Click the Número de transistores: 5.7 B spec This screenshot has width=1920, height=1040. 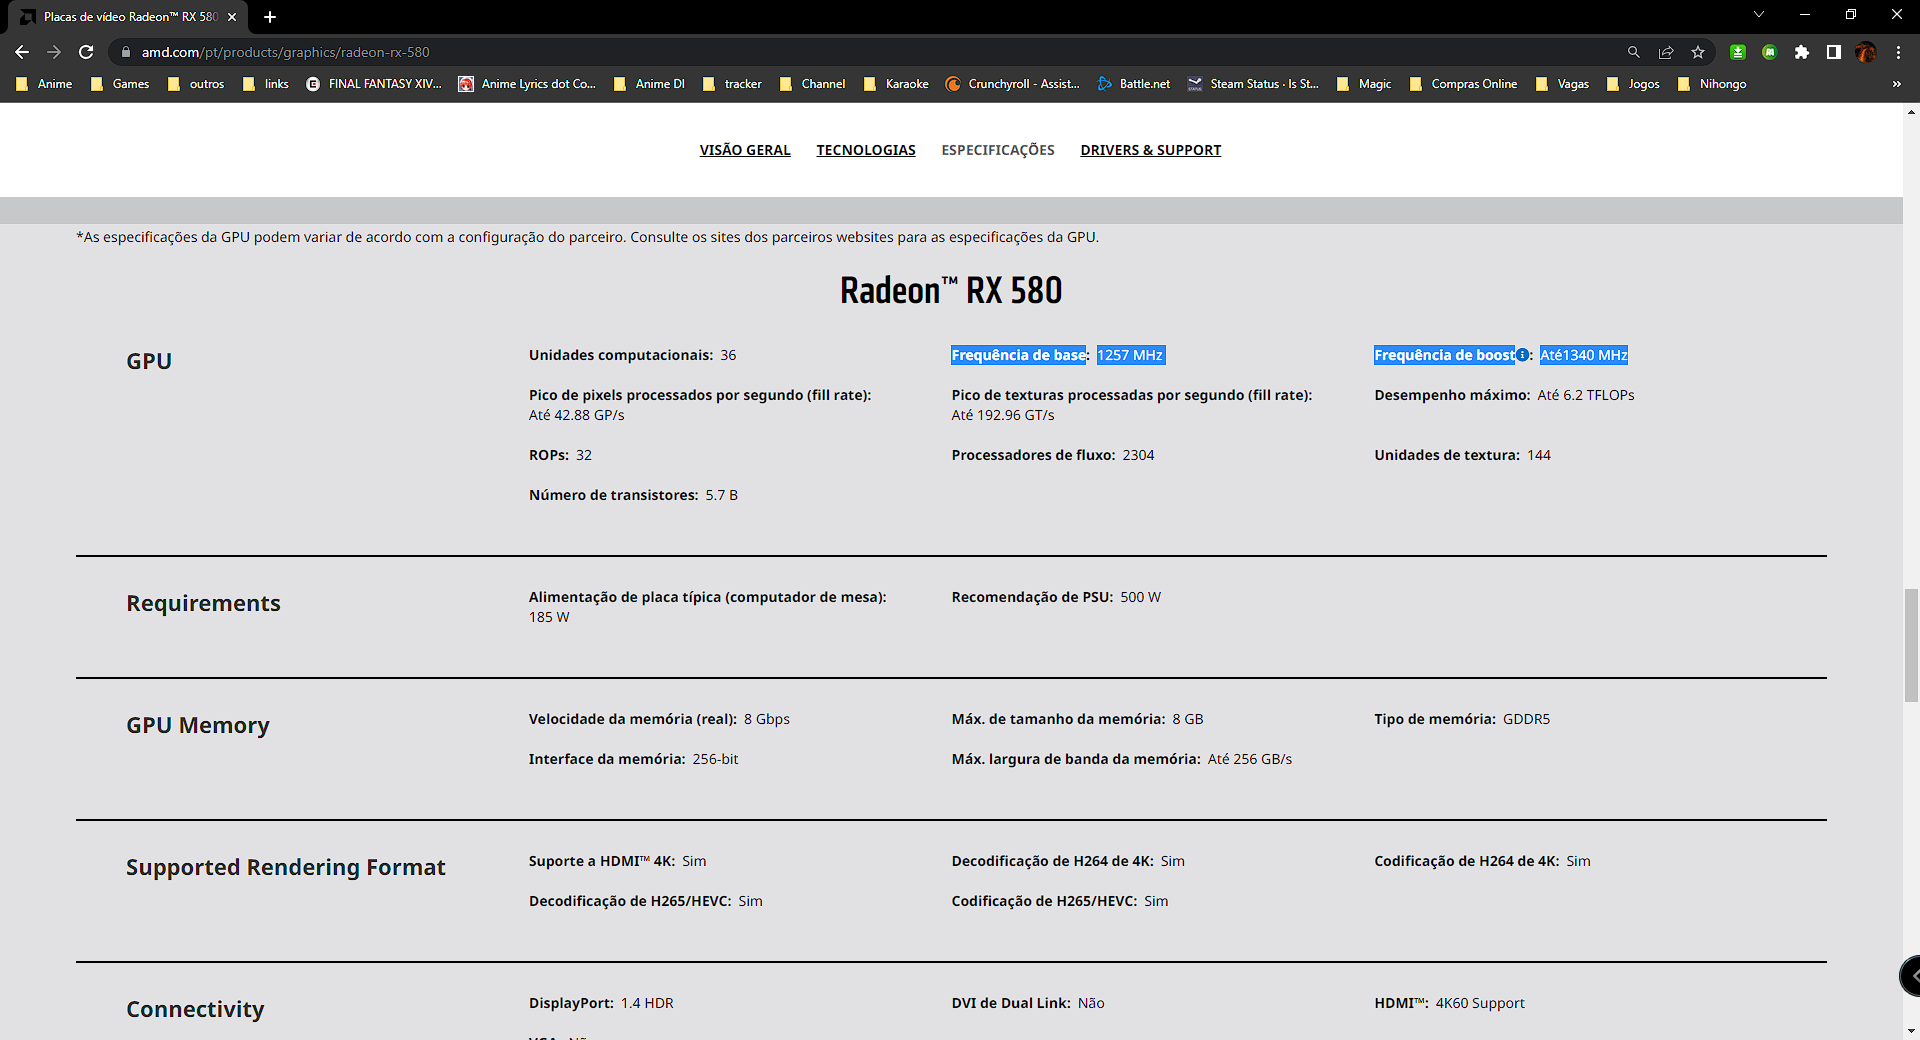click(x=633, y=495)
